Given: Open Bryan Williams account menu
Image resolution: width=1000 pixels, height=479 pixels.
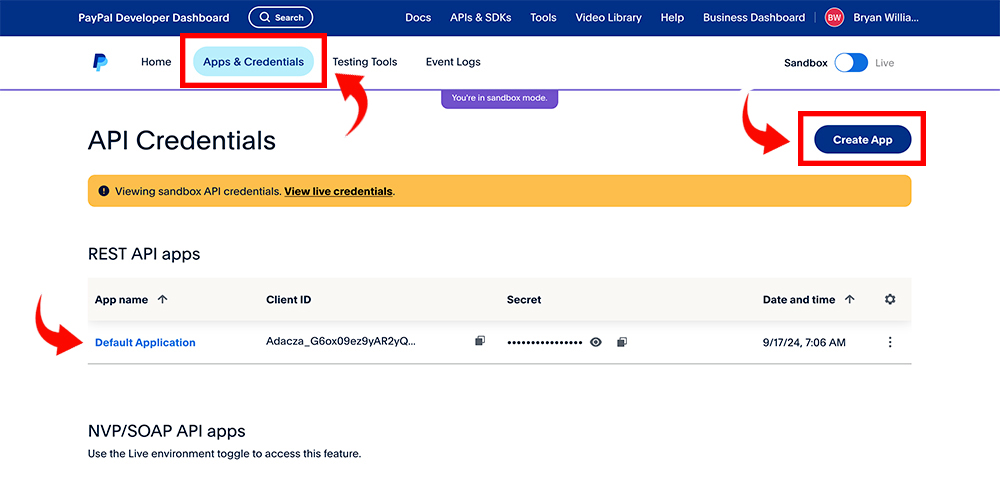Looking at the screenshot, I should click(886, 18).
